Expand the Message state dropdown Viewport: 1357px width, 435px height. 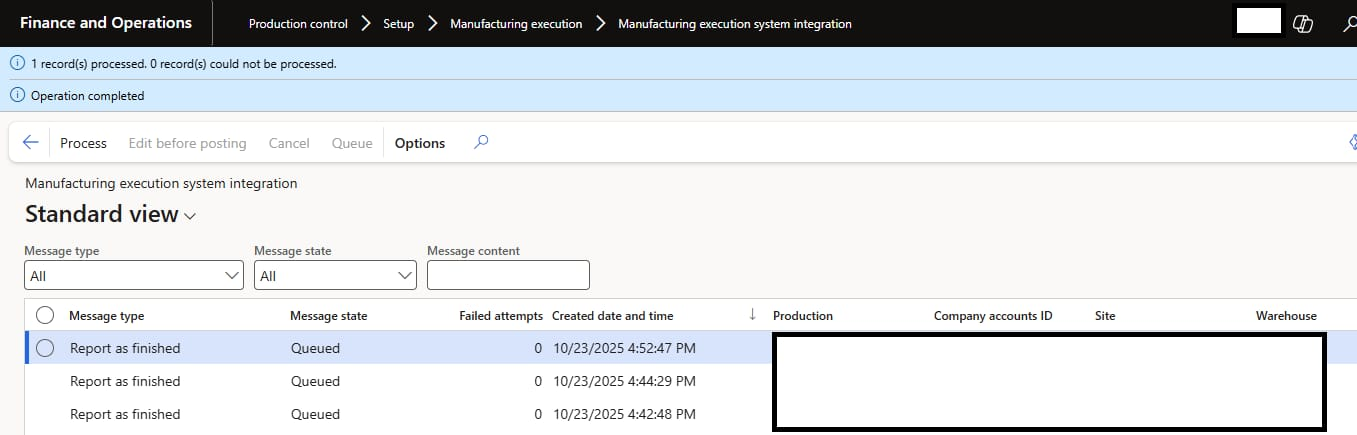[x=405, y=276]
